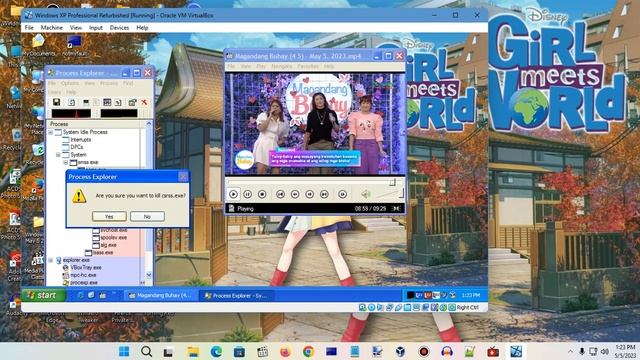Show hidden system tray icons chevron
The height and width of the screenshot is (360, 640).
pyautogui.click(x=570, y=351)
